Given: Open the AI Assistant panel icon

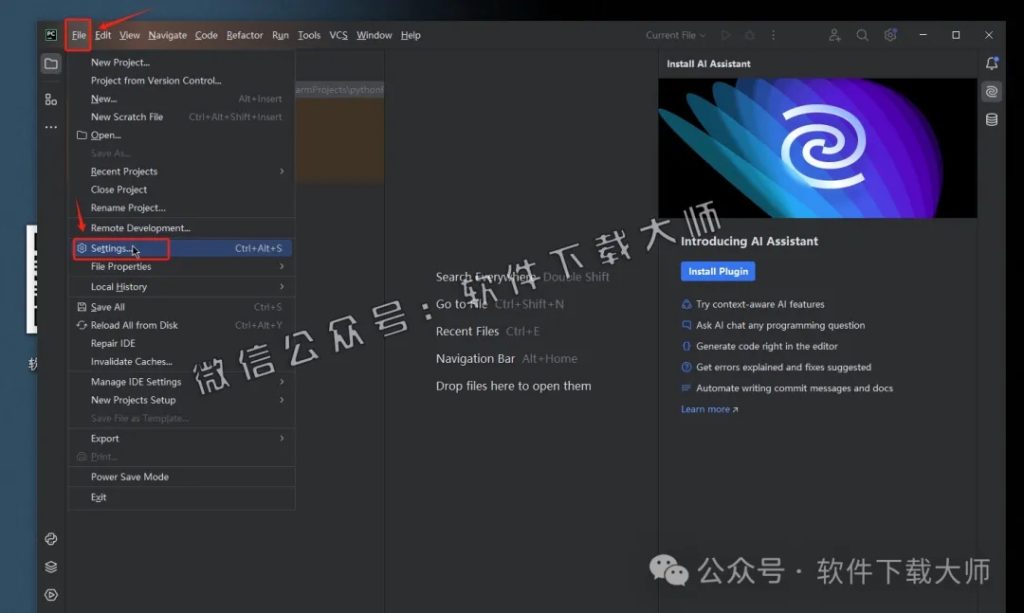Looking at the screenshot, I should 991,91.
